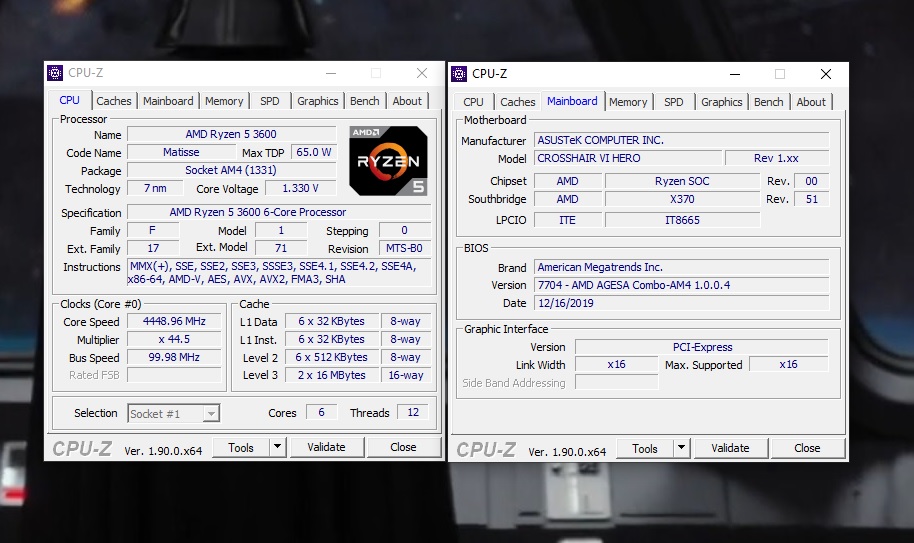
Task: Minimize the left CPU-Z window
Action: [x=331, y=73]
